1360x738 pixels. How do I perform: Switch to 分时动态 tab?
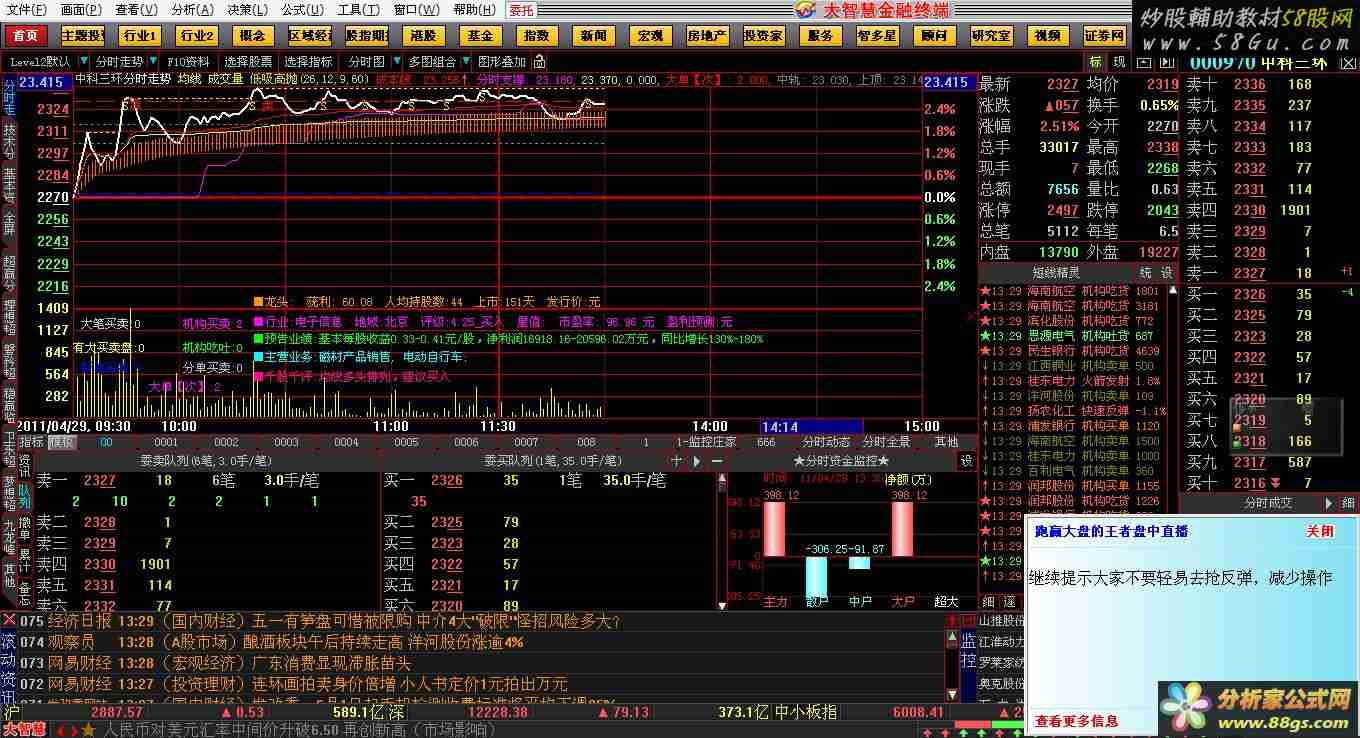(x=826, y=442)
